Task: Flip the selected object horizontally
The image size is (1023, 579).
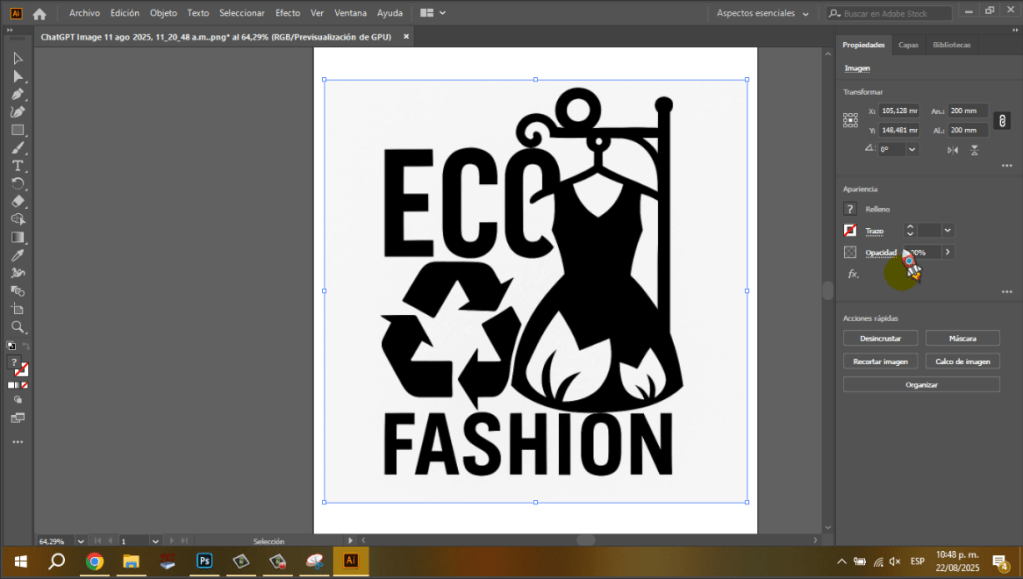Action: coord(953,149)
